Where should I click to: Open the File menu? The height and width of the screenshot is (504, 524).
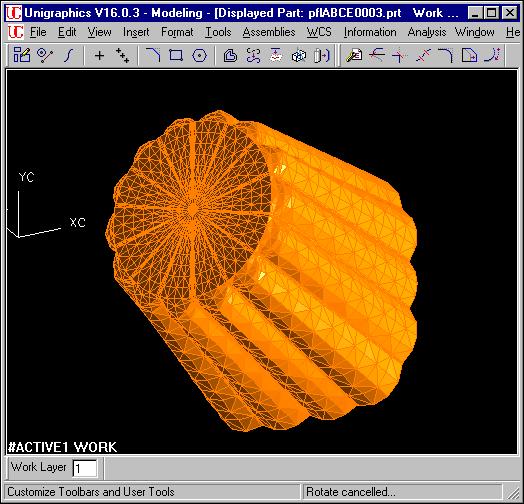pyautogui.click(x=38, y=32)
